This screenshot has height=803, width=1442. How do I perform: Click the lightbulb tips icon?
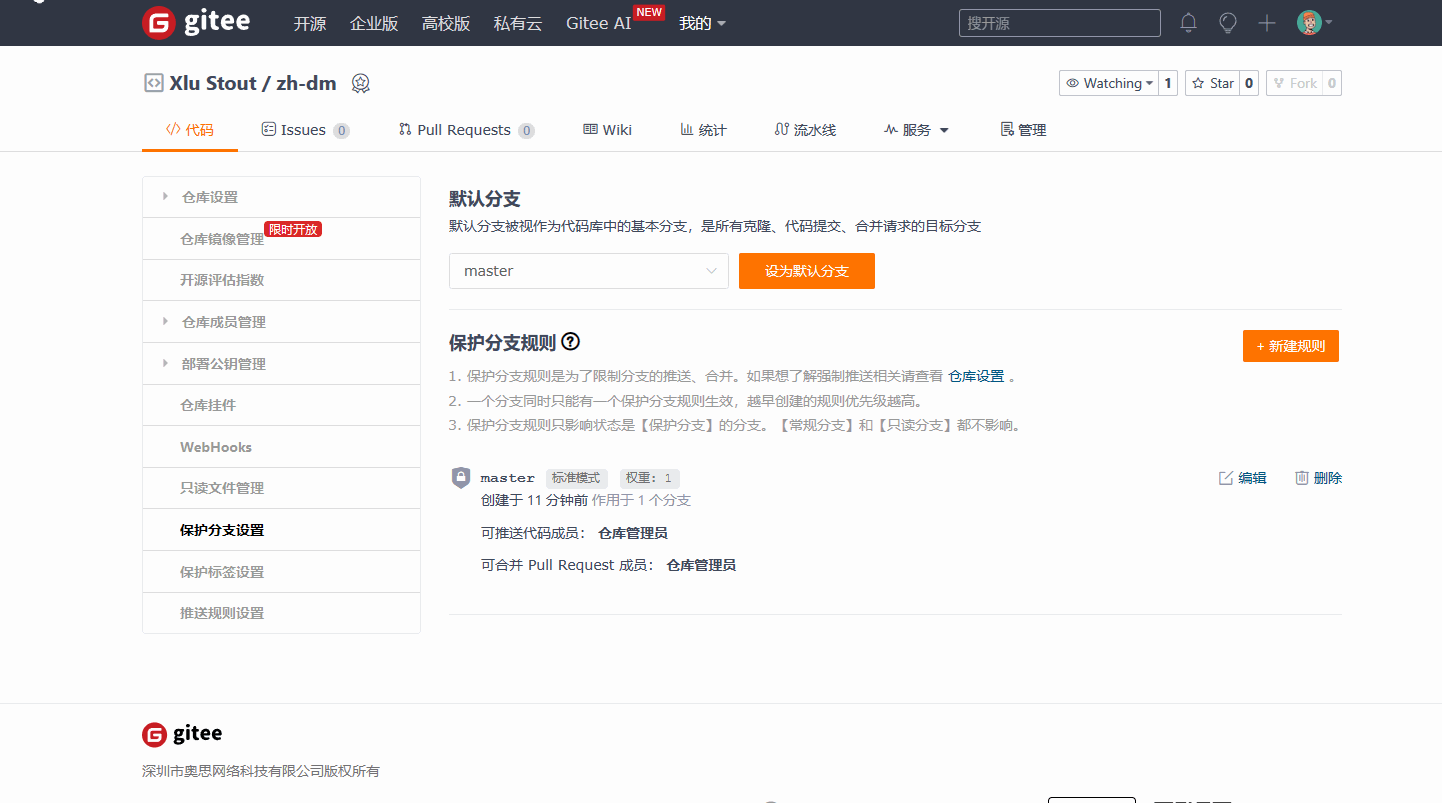[1228, 23]
